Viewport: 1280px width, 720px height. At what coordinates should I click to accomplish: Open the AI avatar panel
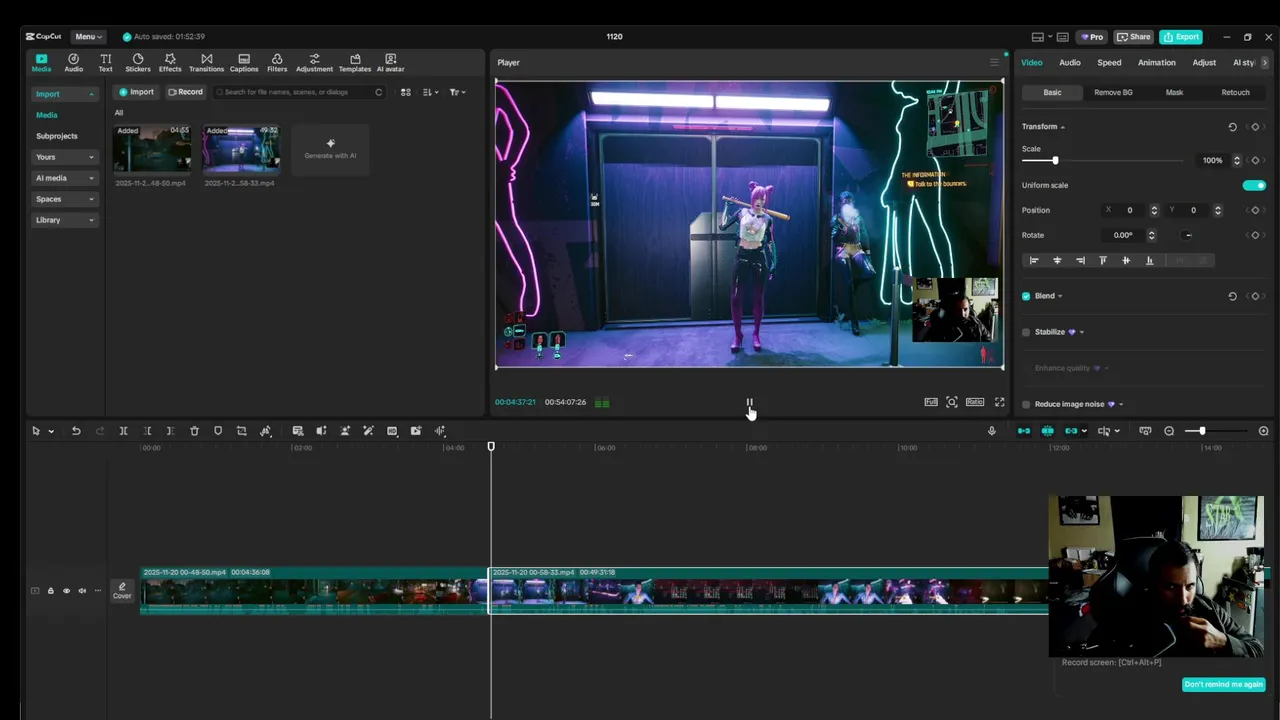(x=390, y=63)
